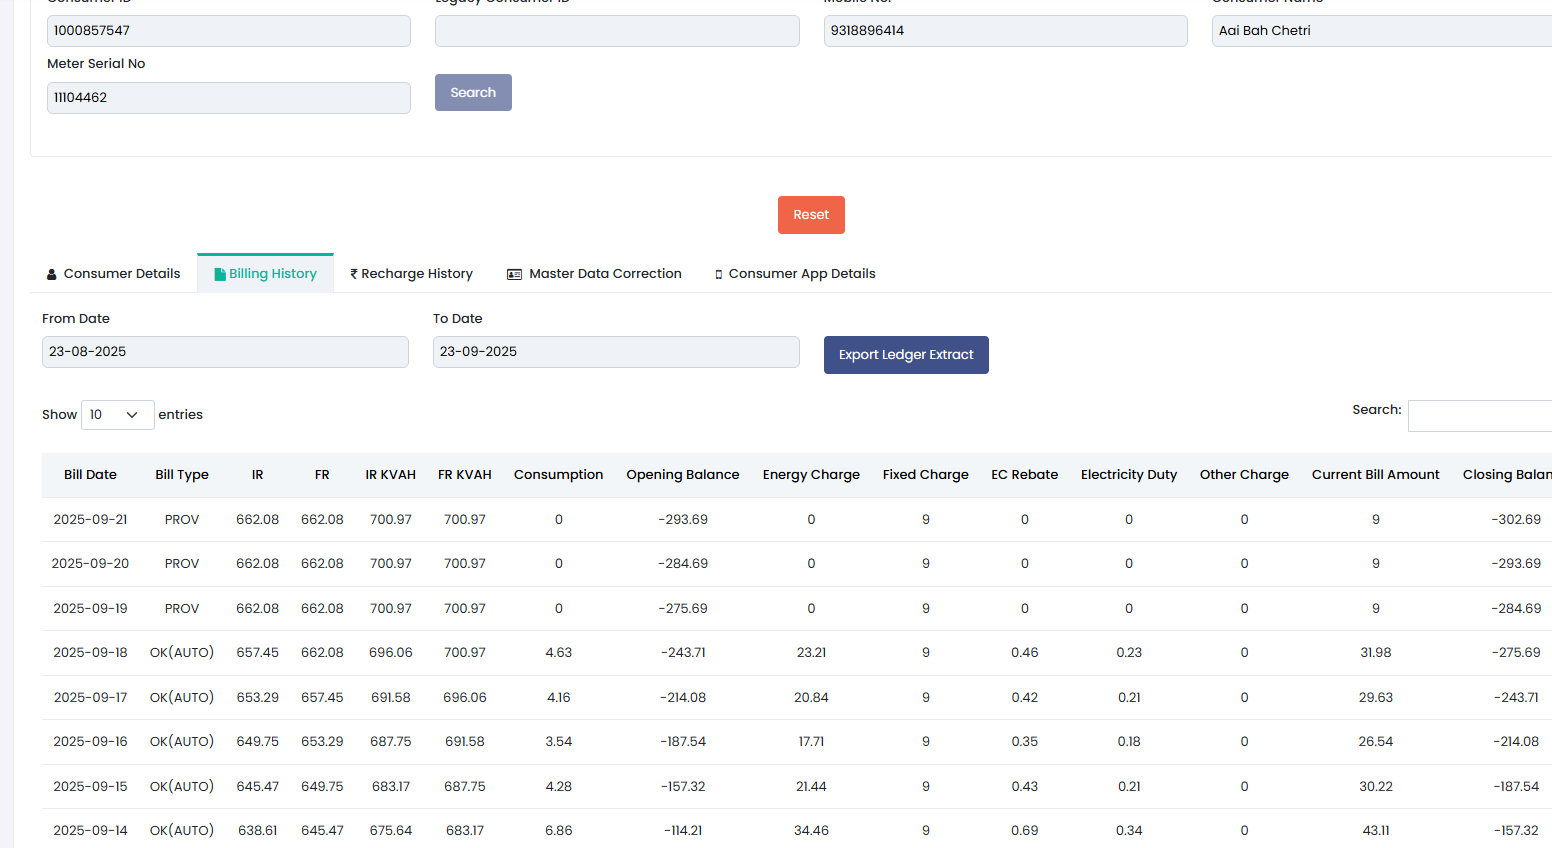The image size is (1552, 848).
Task: Sort by Current Bill Amount header
Action: click(x=1375, y=475)
